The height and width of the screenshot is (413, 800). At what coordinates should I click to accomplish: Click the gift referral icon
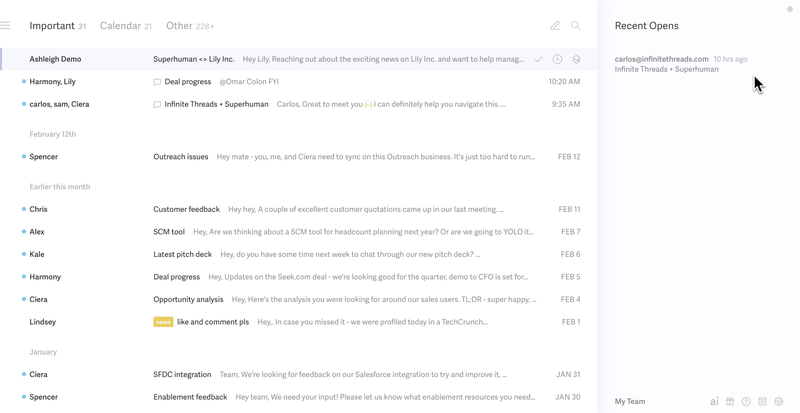click(x=730, y=402)
